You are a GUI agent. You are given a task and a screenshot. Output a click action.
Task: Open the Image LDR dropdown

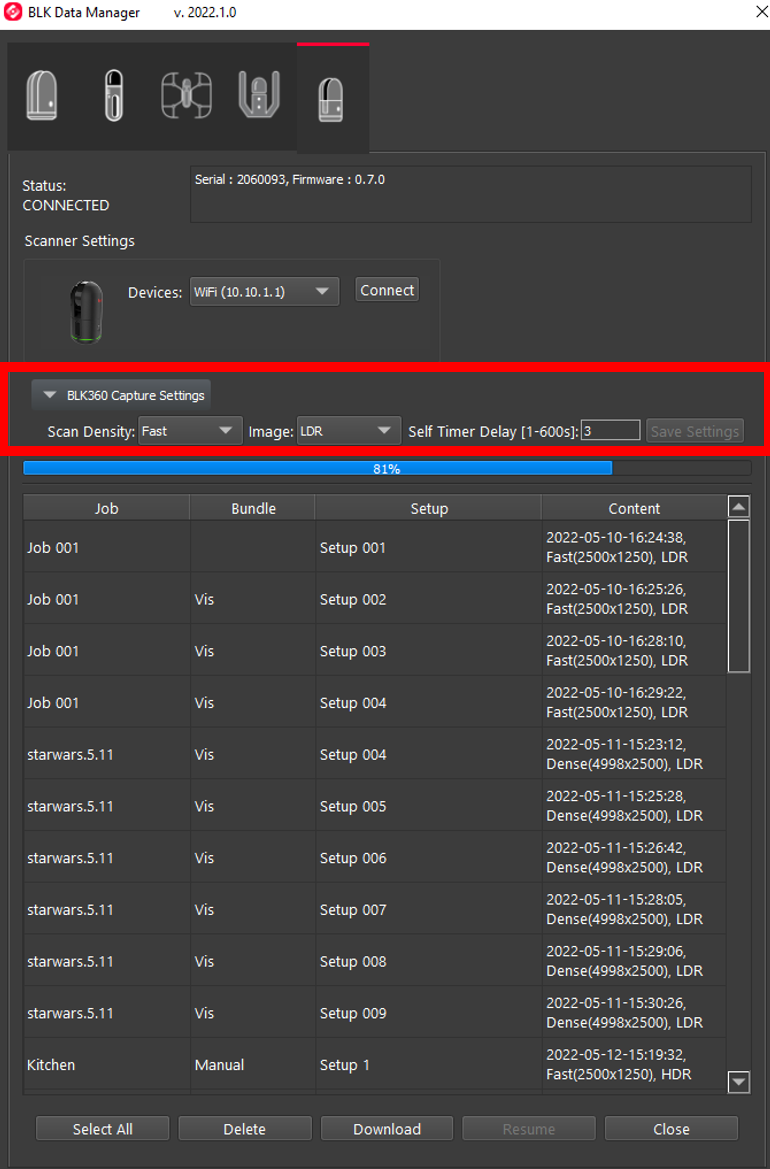[349, 431]
